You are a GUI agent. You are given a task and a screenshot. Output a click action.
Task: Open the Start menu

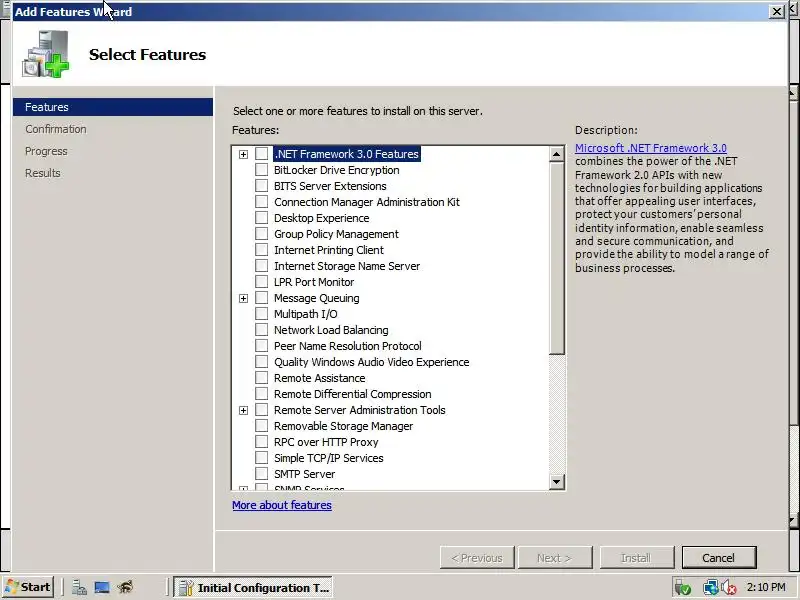(x=28, y=587)
